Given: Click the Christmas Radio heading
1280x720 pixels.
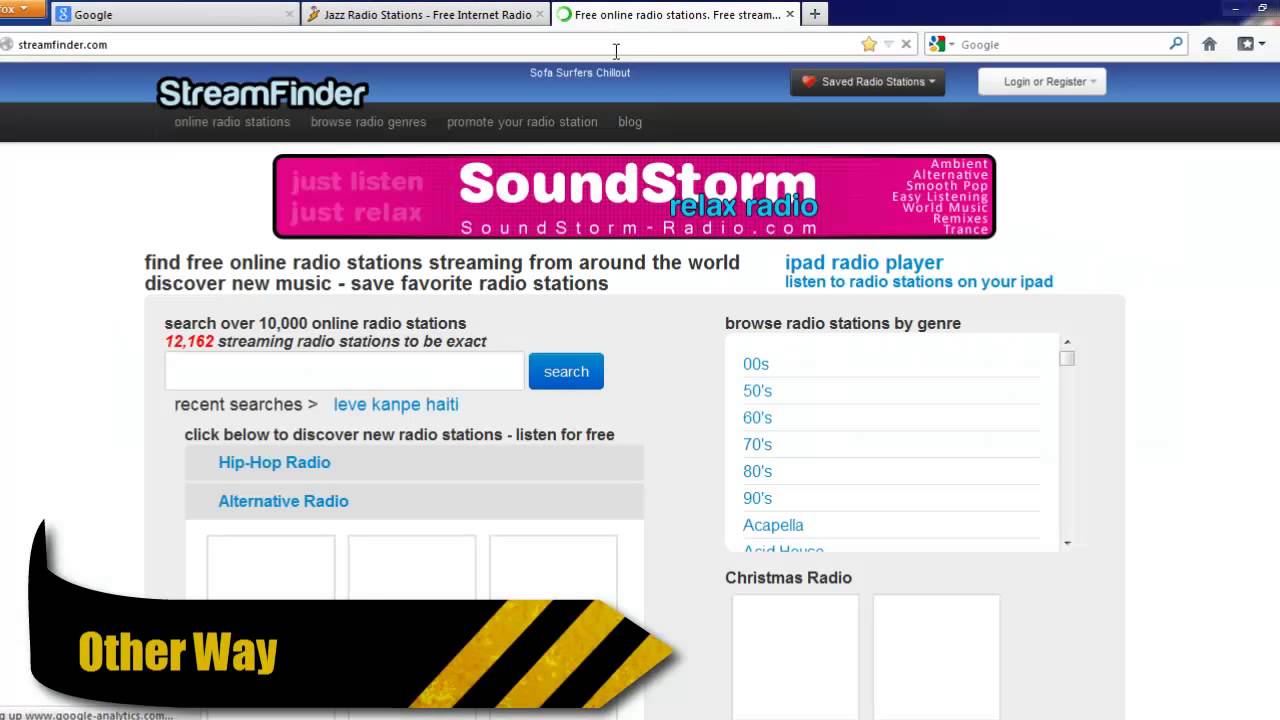Looking at the screenshot, I should [x=788, y=578].
